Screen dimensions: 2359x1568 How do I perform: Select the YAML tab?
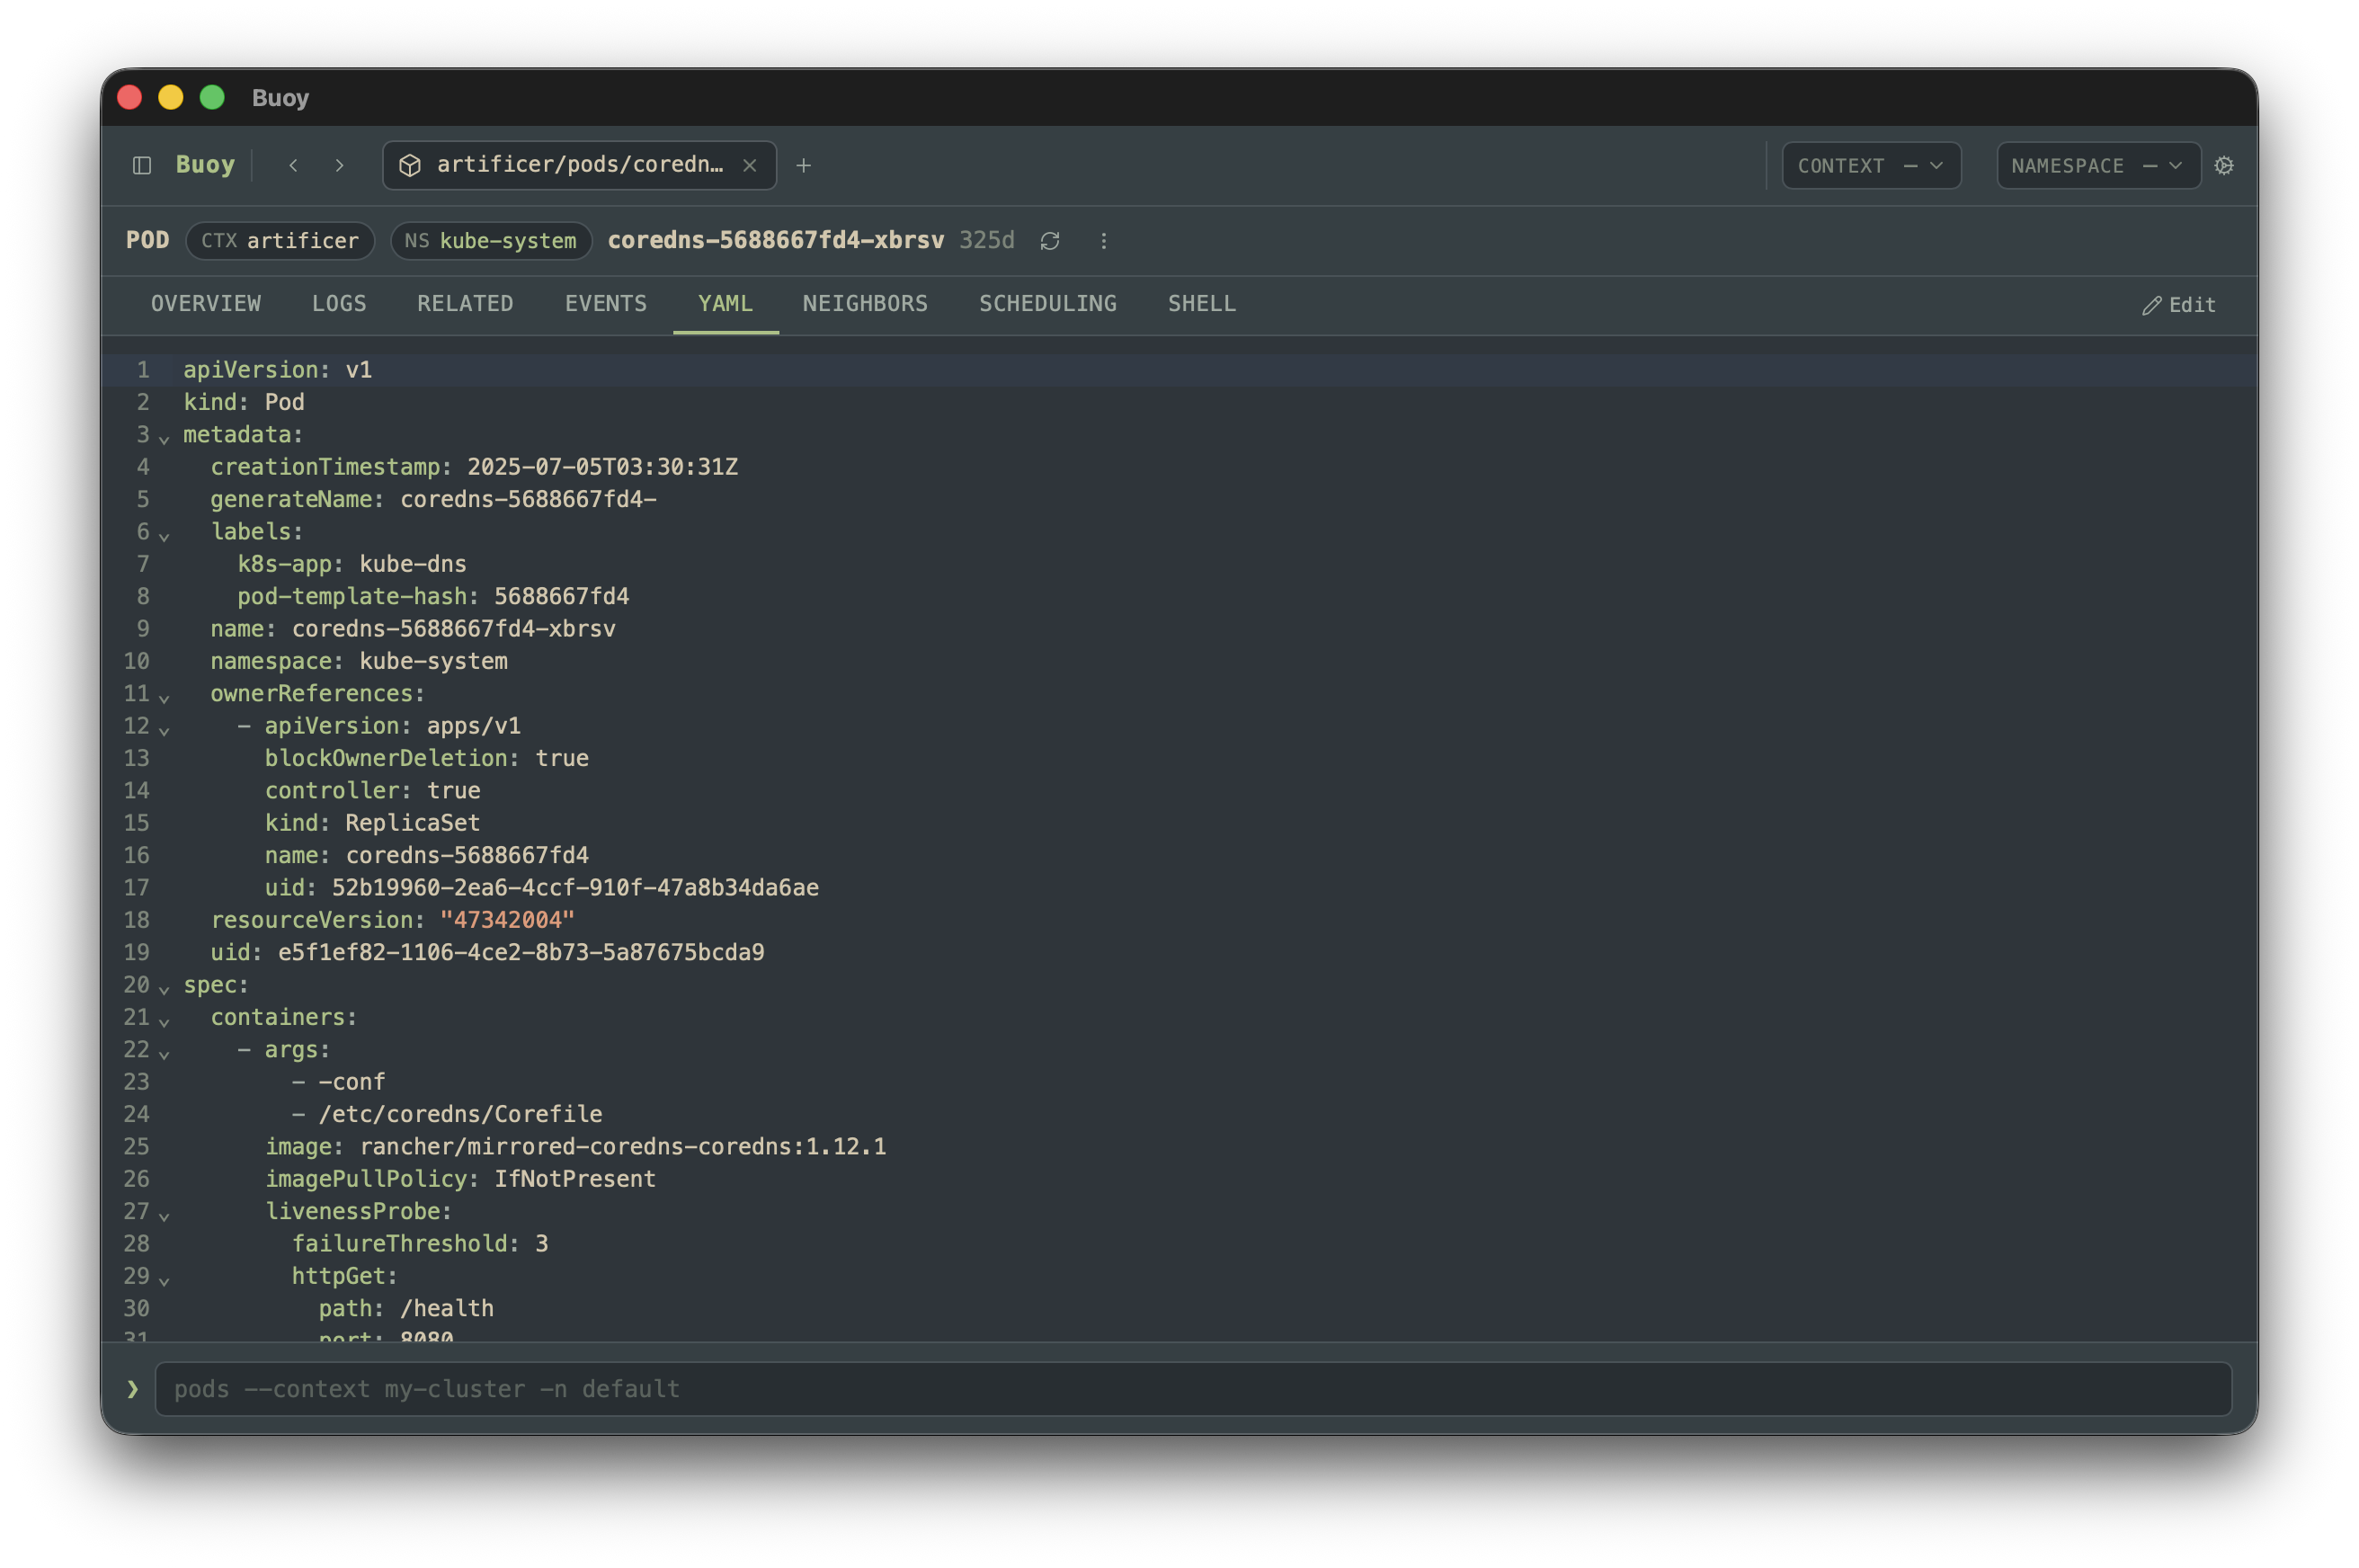coord(726,304)
